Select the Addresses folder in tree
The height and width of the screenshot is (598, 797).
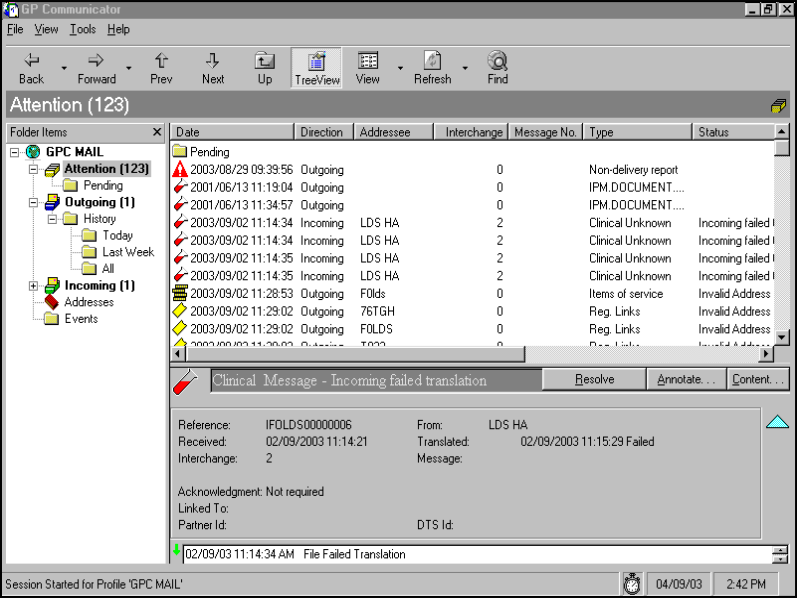[x=88, y=302]
